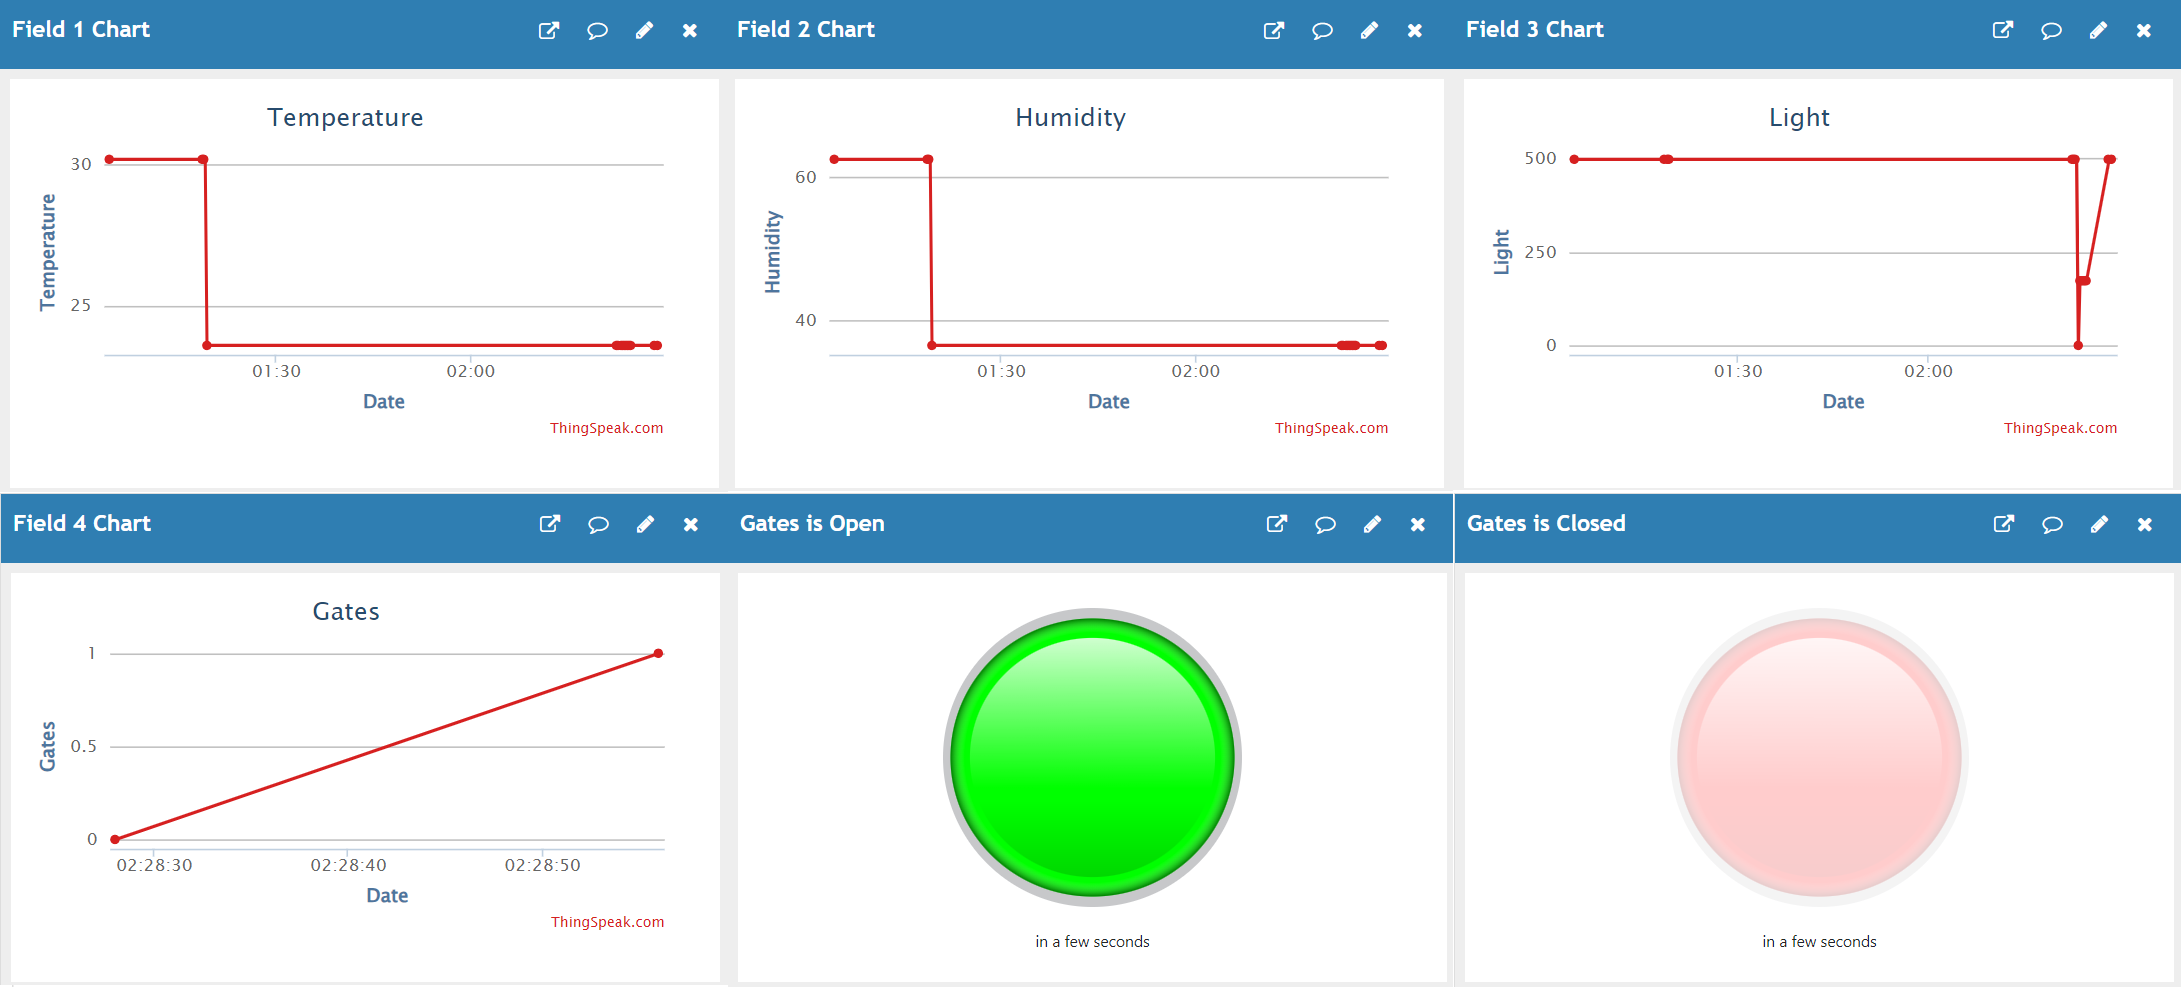
Task: Click 01:30 tick on Temperature chart
Action: click(x=276, y=371)
